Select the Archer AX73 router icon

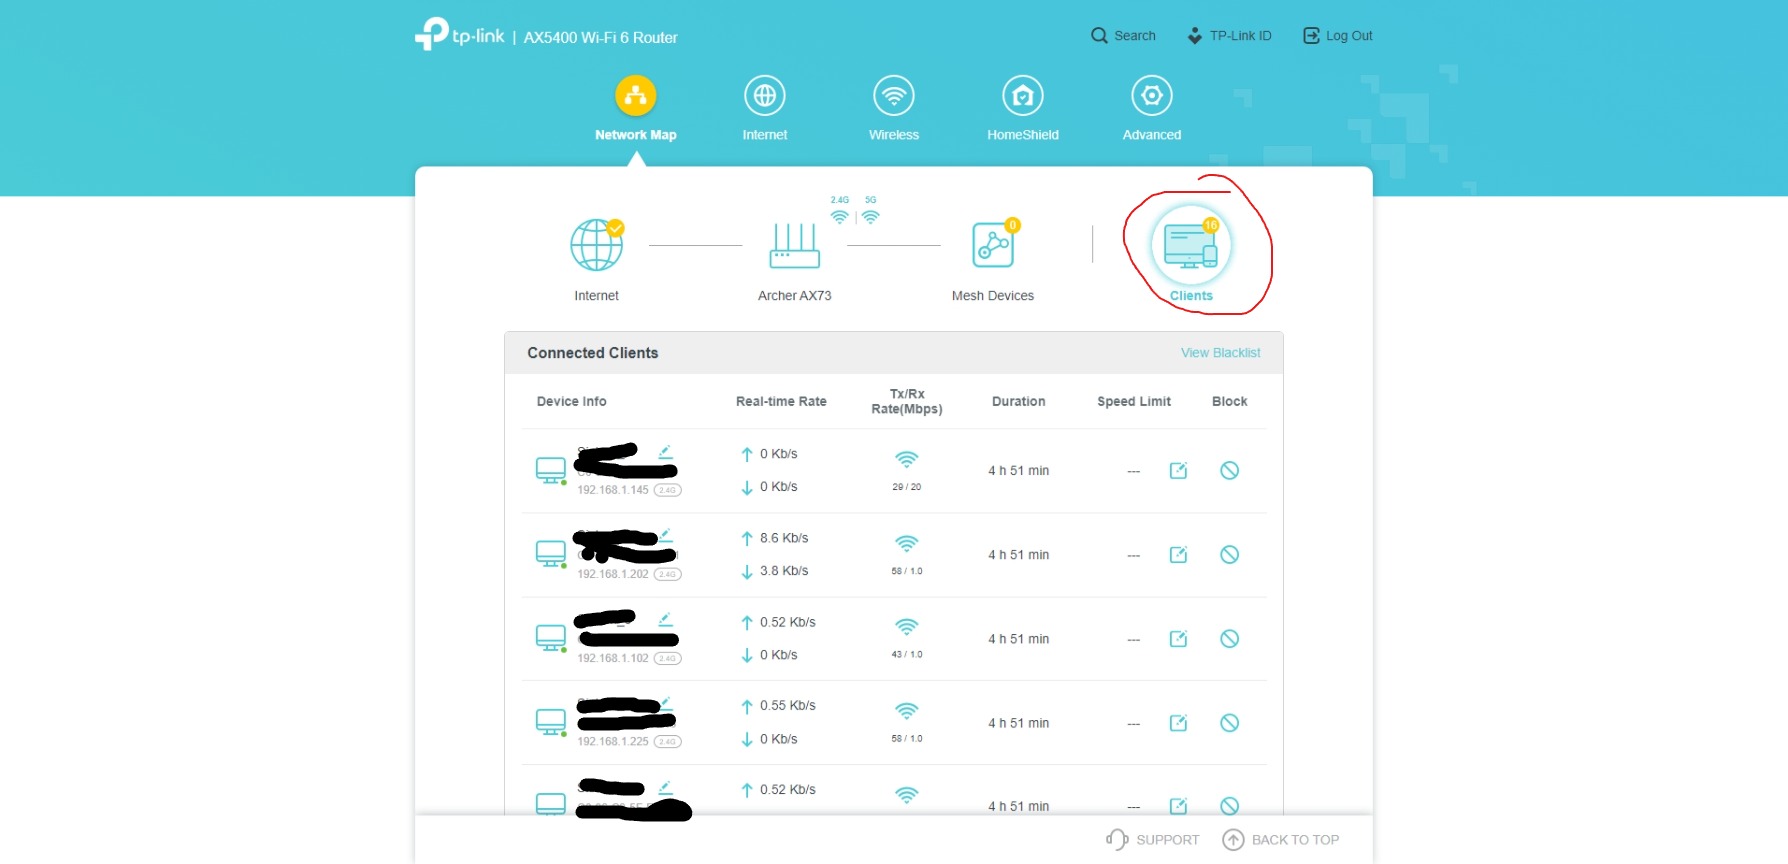pos(795,246)
